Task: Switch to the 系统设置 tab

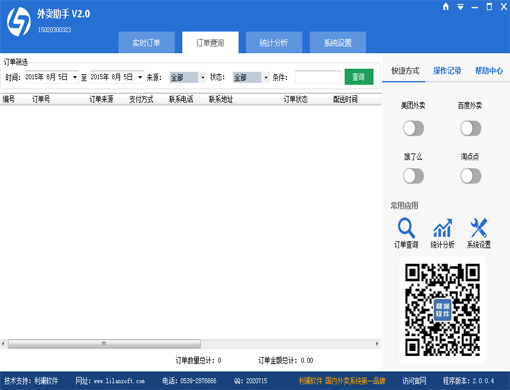Action: click(338, 43)
